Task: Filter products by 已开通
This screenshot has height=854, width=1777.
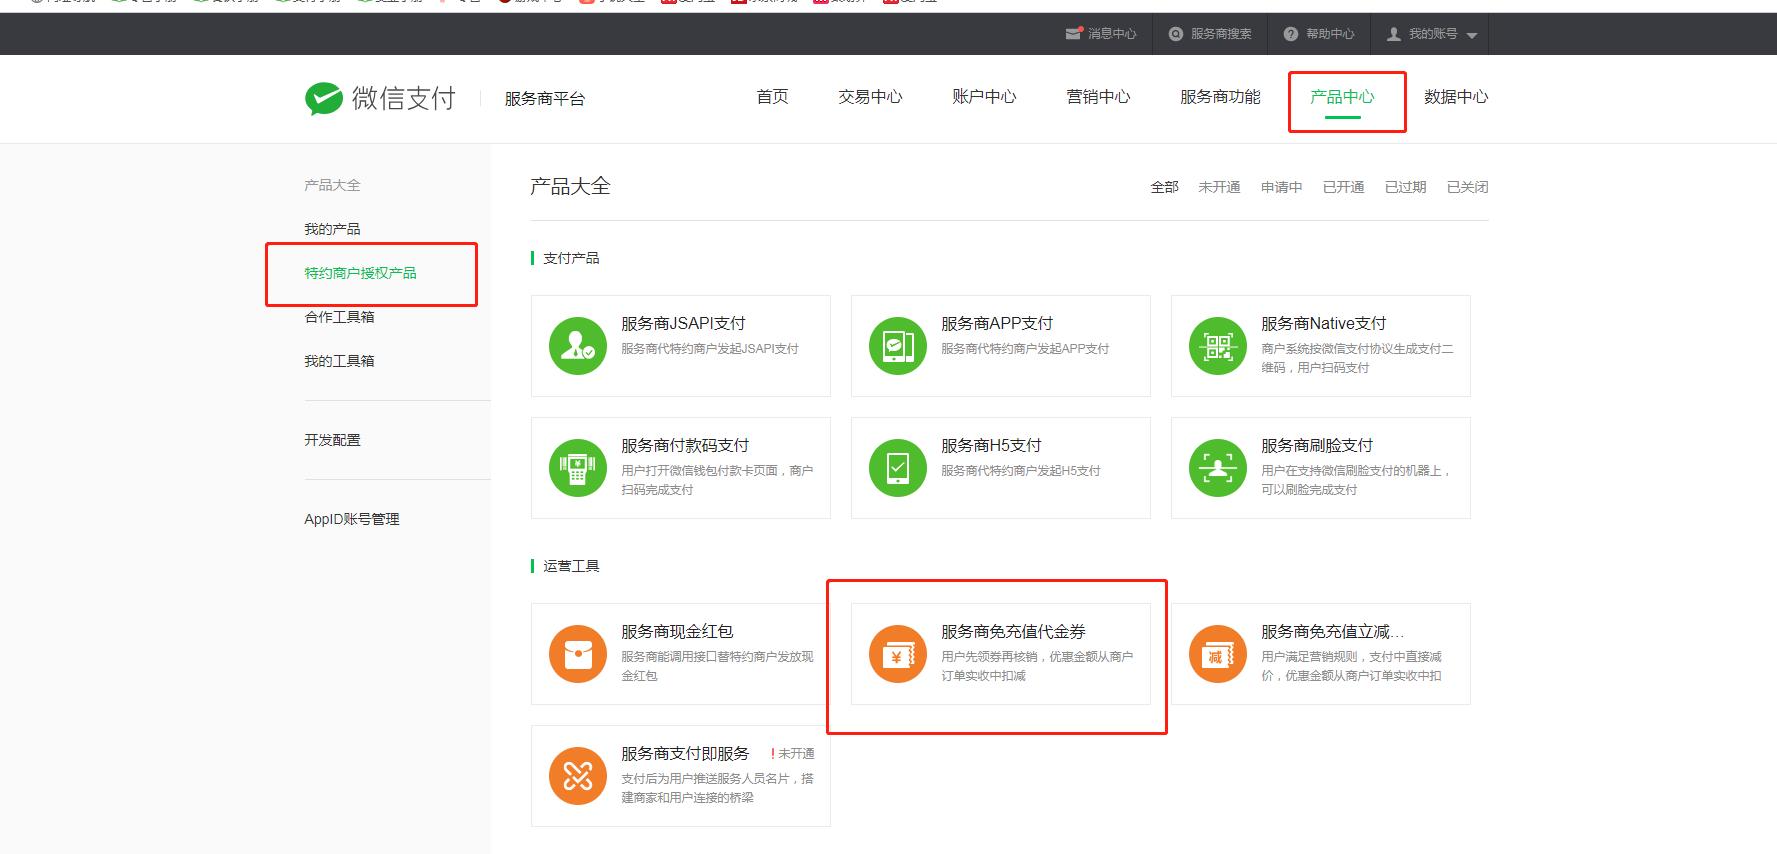Action: pos(1343,187)
